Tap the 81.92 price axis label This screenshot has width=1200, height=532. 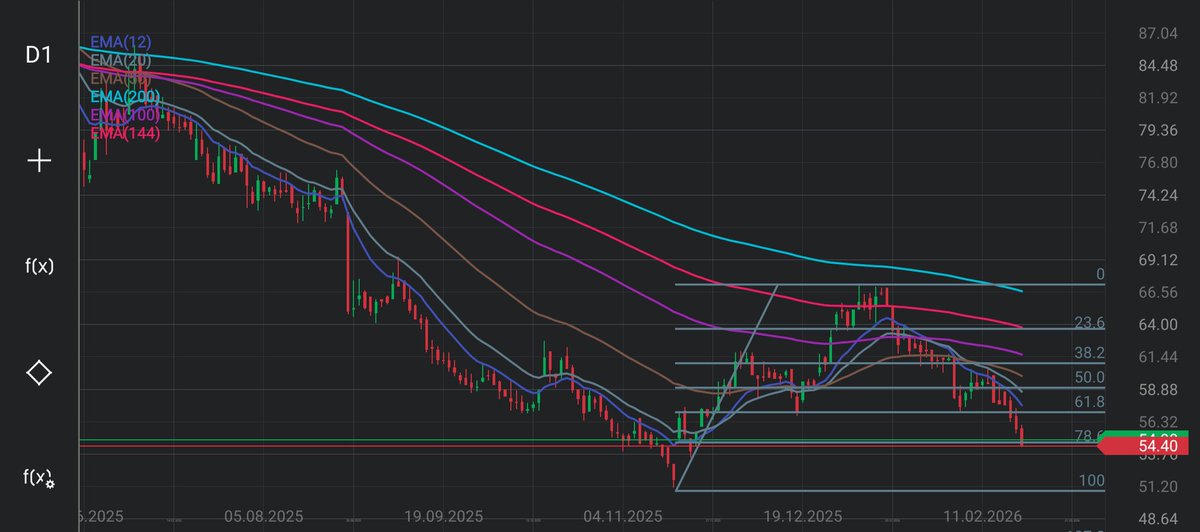(1158, 98)
